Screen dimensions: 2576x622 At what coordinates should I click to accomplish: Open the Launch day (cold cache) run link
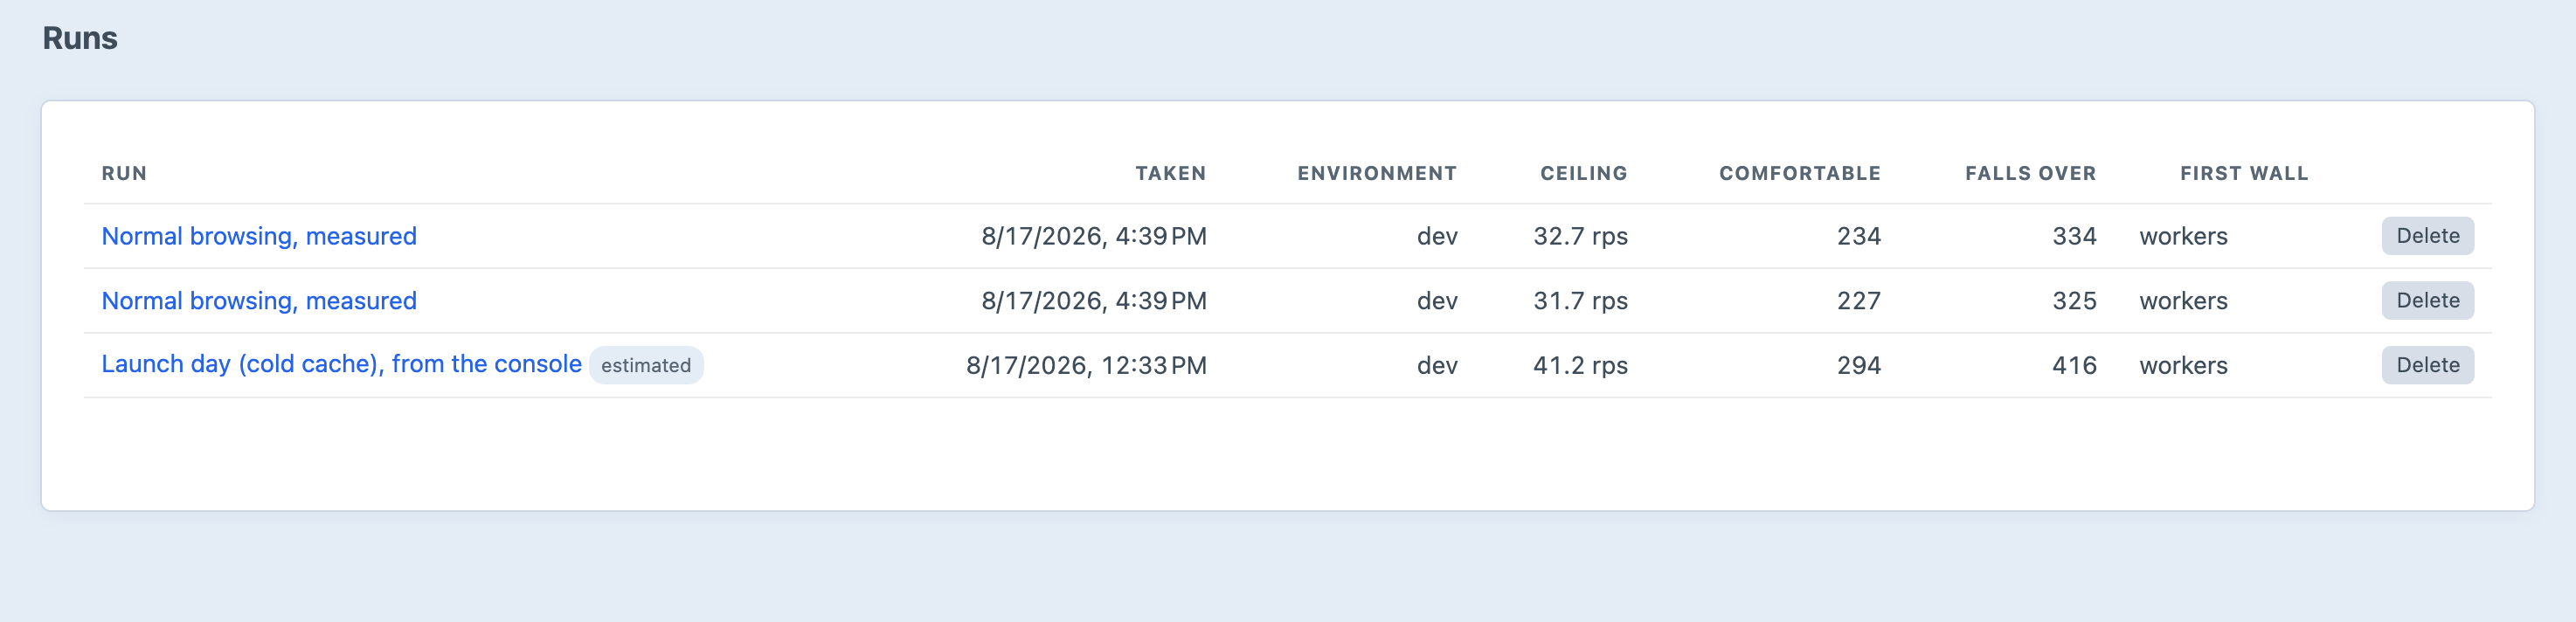(341, 364)
